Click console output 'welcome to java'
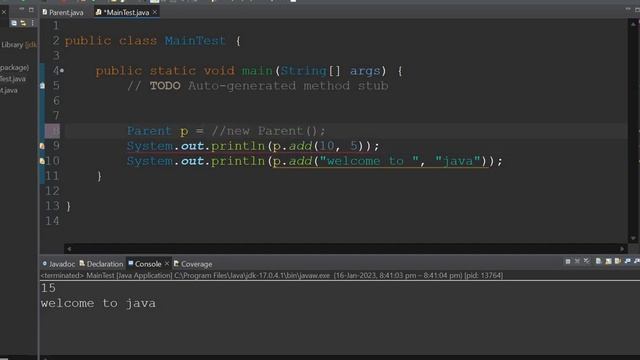The image size is (640, 360). coord(98,303)
